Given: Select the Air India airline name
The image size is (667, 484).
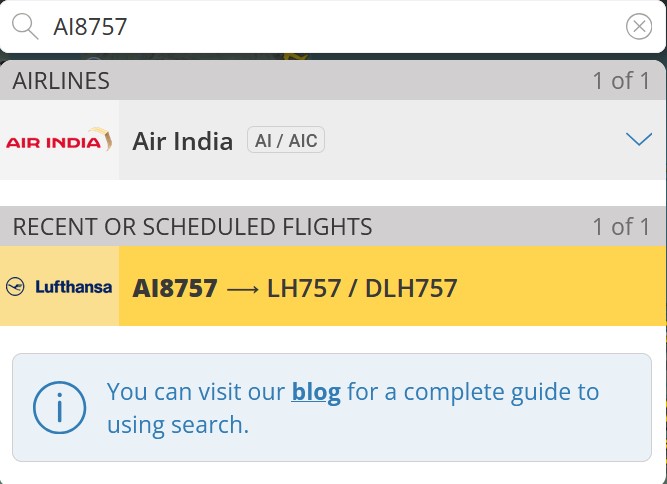Looking at the screenshot, I should click(182, 141).
